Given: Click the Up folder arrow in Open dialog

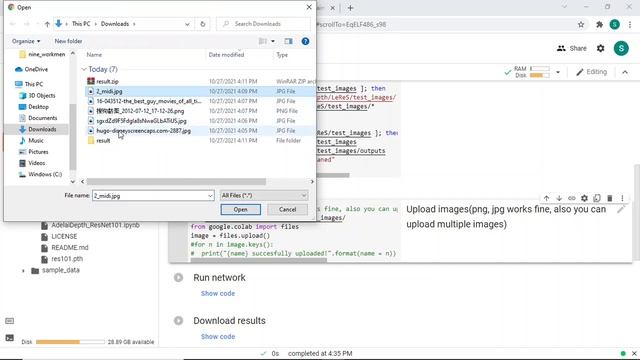Looking at the screenshot, I should coord(47,24).
